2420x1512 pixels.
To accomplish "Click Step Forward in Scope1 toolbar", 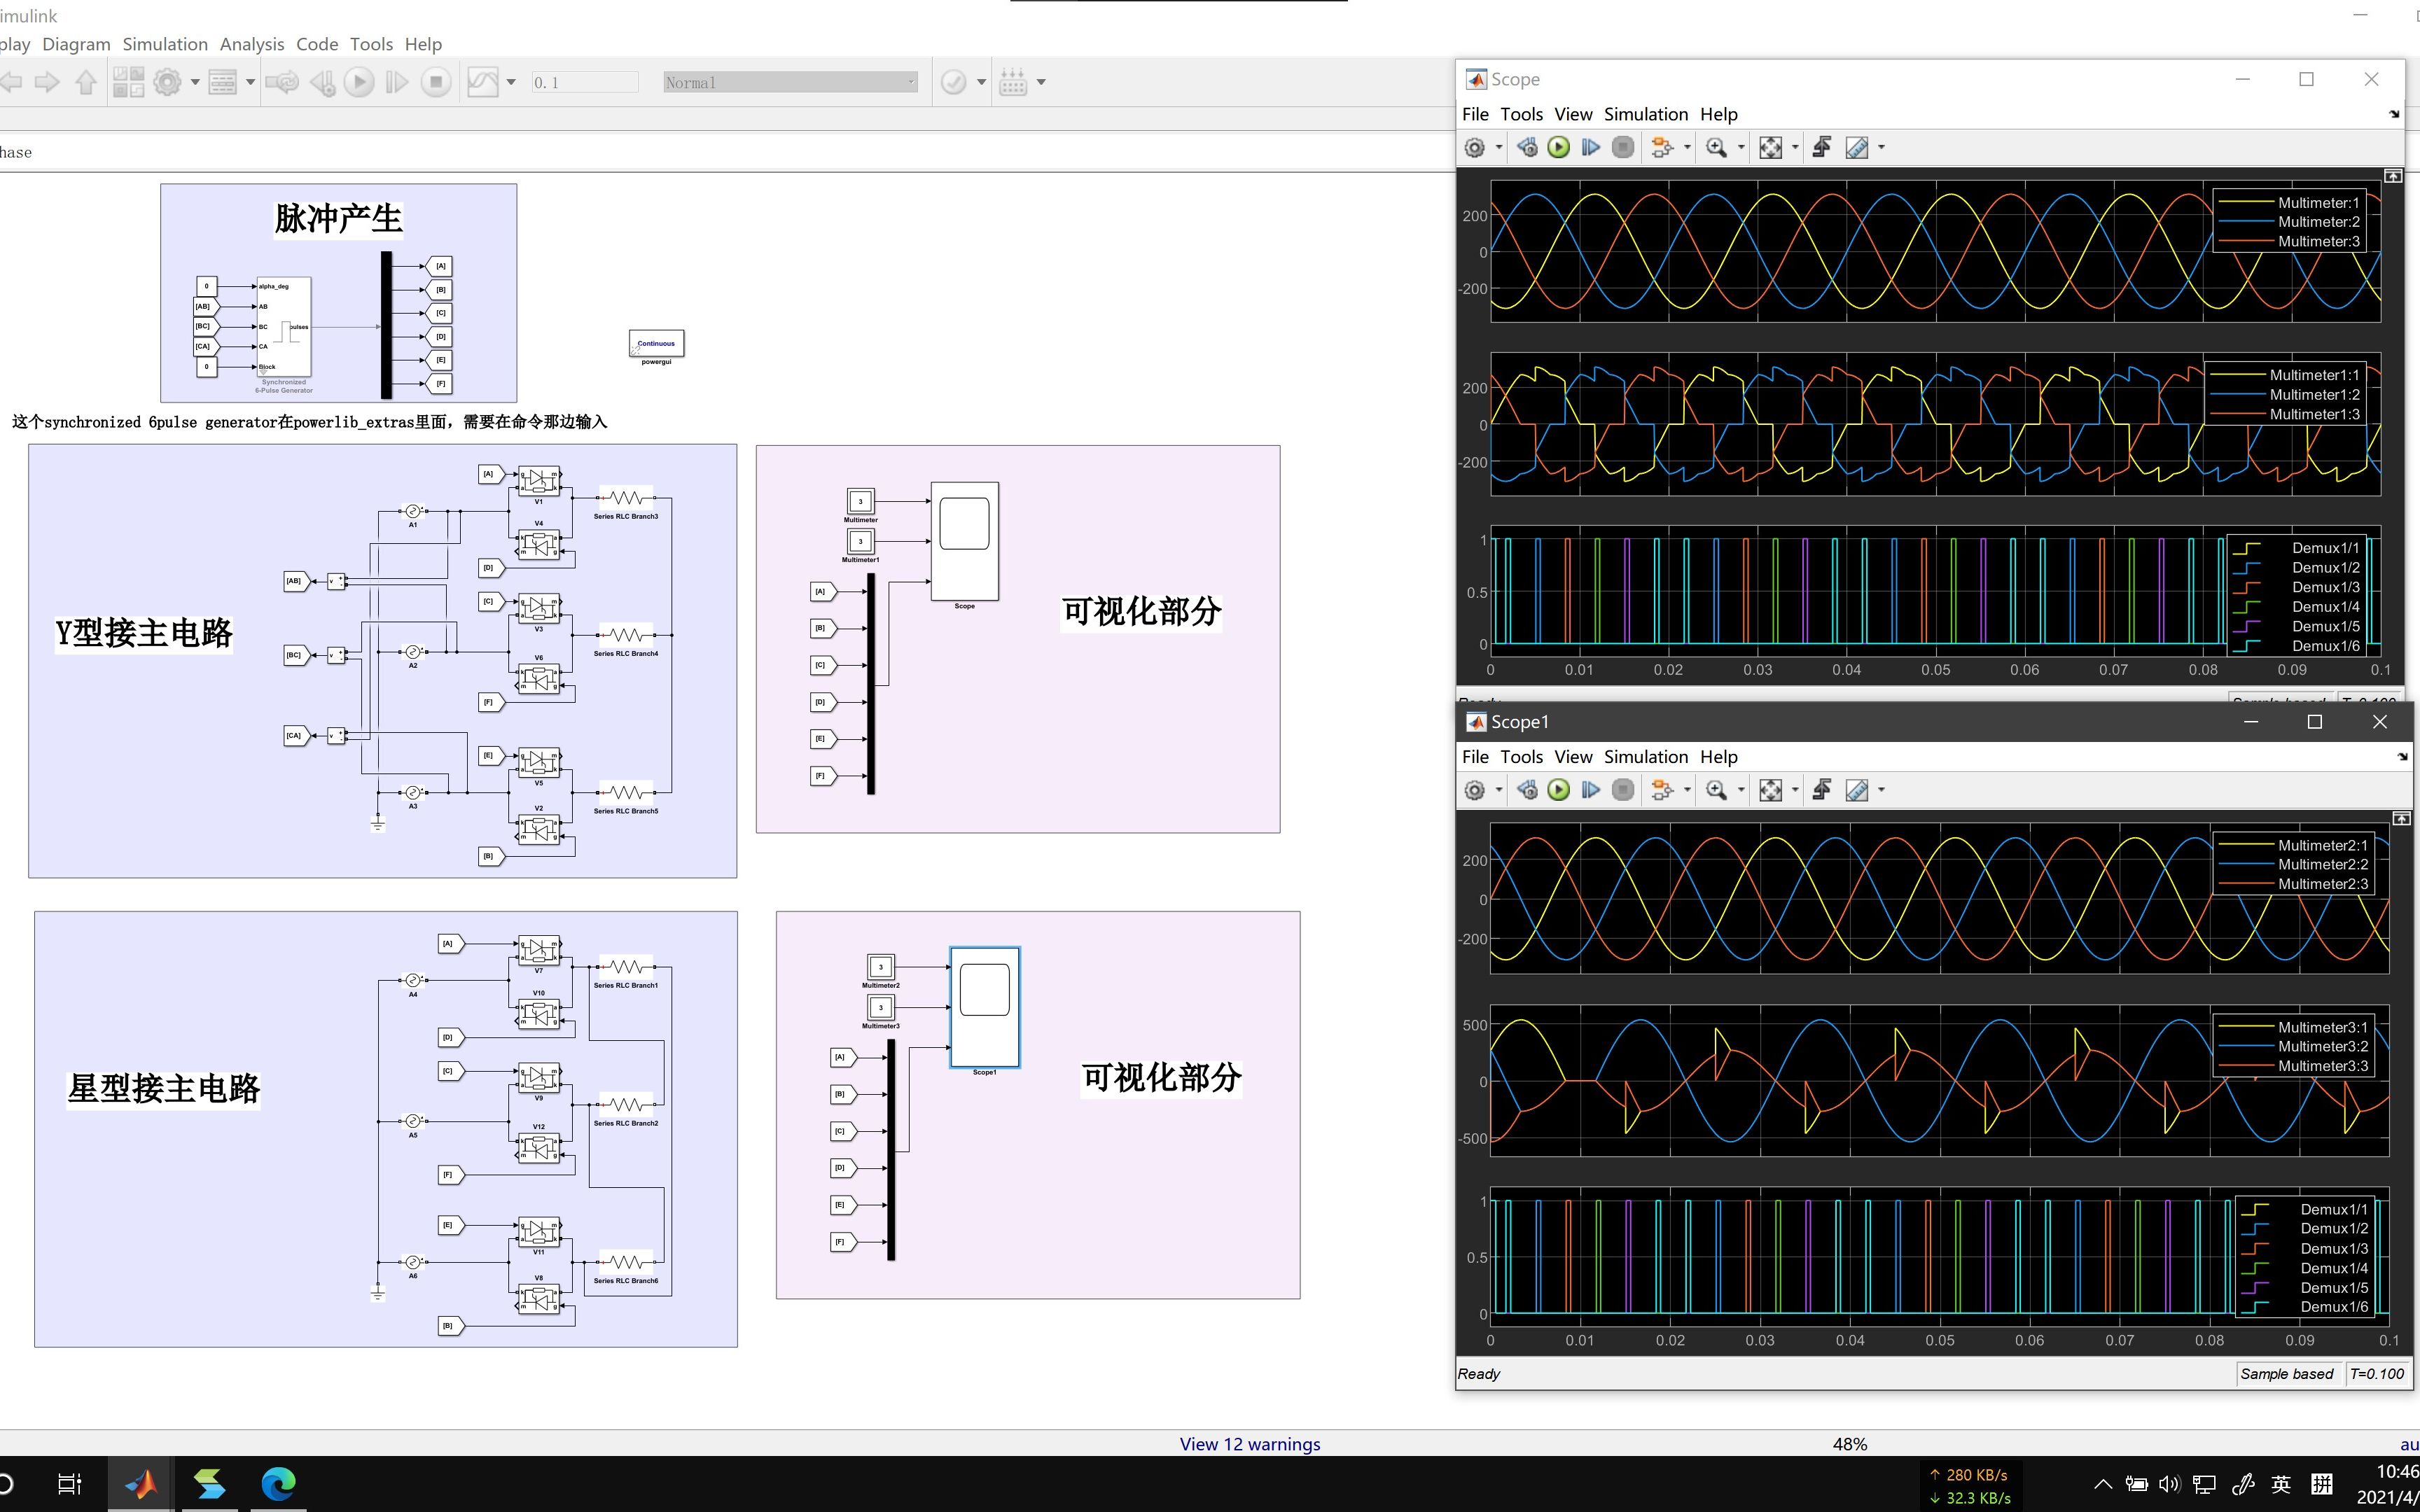I will pyautogui.click(x=1590, y=790).
